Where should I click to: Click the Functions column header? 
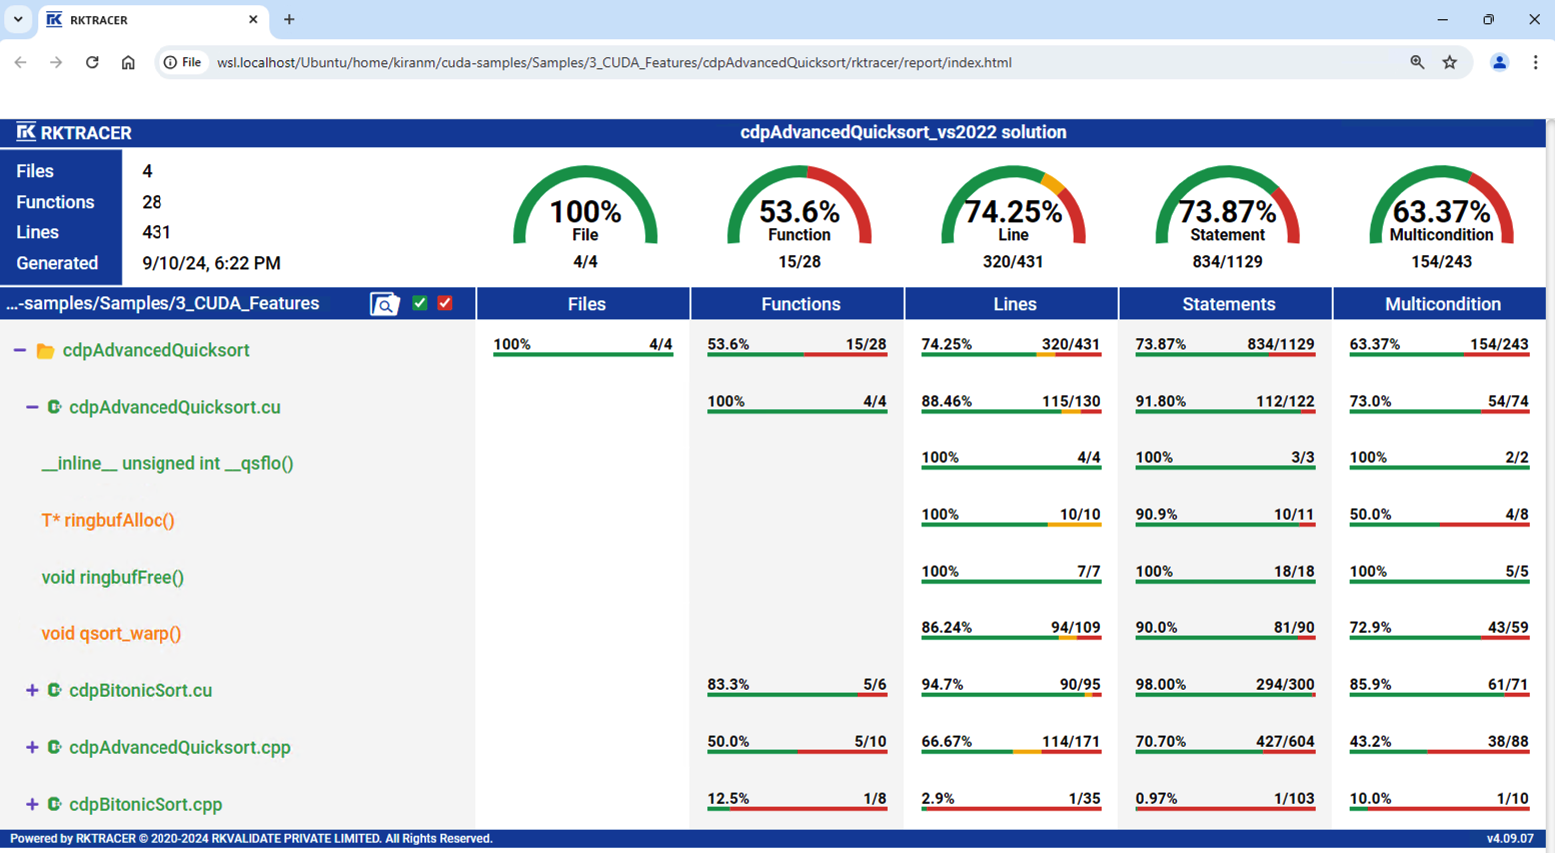point(800,304)
